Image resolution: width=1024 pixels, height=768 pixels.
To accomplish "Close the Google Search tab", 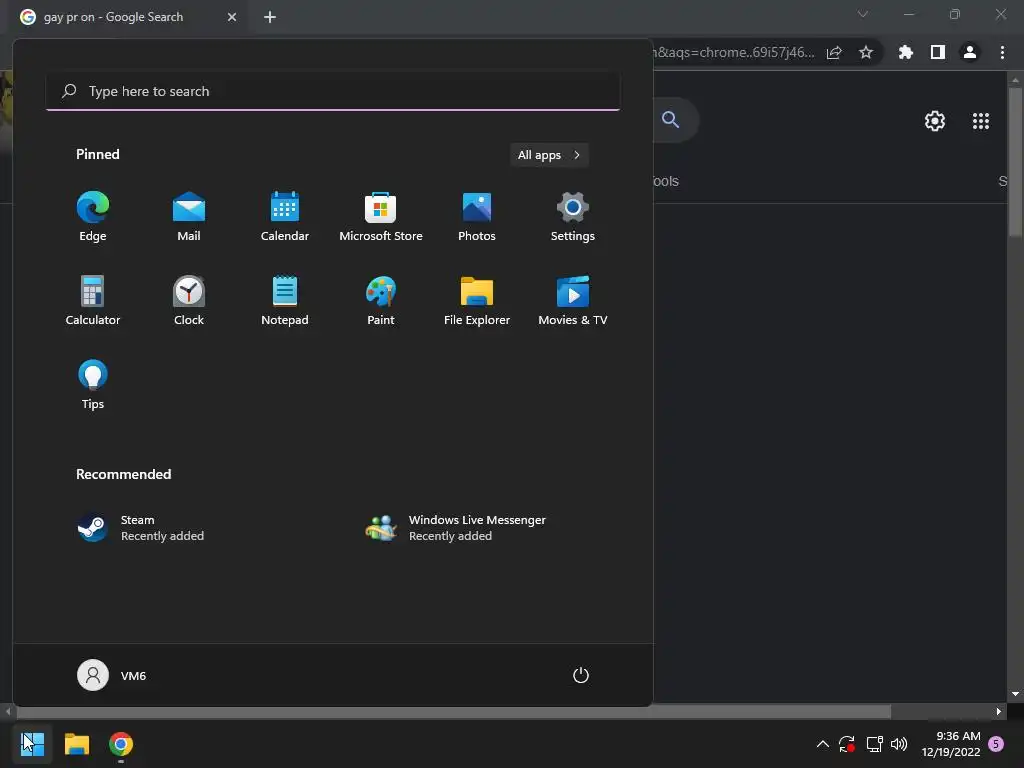I will (x=232, y=17).
